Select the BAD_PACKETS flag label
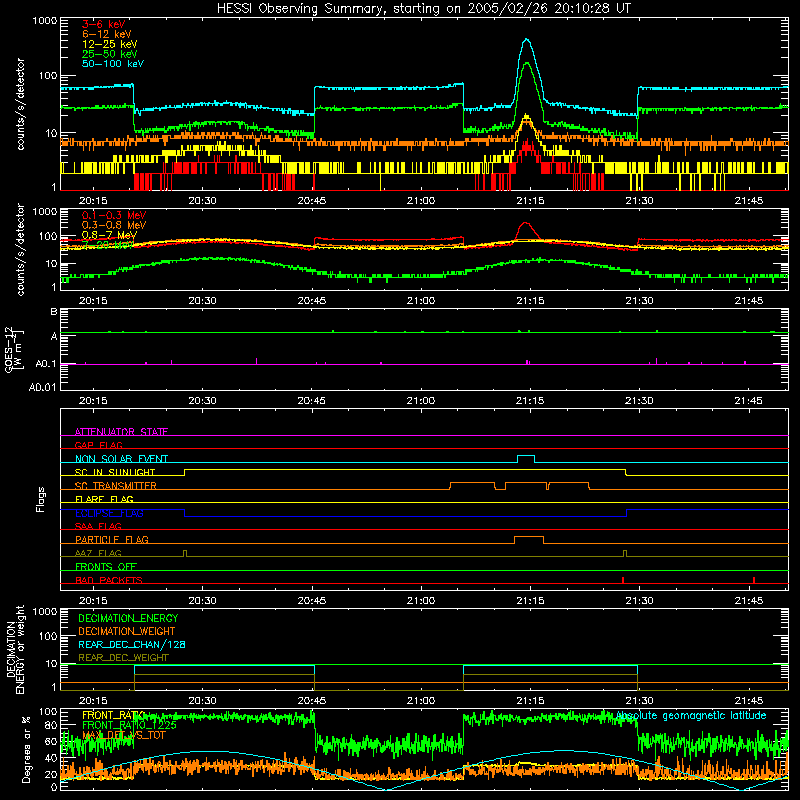Screen dimensions: 800x800 pyautogui.click(x=109, y=580)
